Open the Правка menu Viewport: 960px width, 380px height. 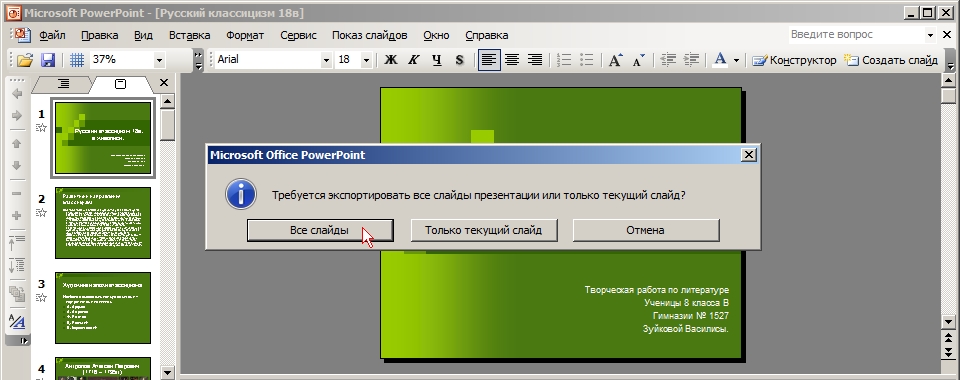pyautogui.click(x=100, y=35)
